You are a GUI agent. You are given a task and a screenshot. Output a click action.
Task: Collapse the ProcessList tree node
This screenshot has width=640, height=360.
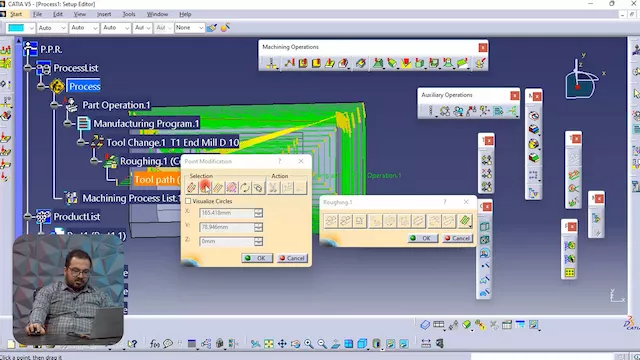[x=28, y=68]
